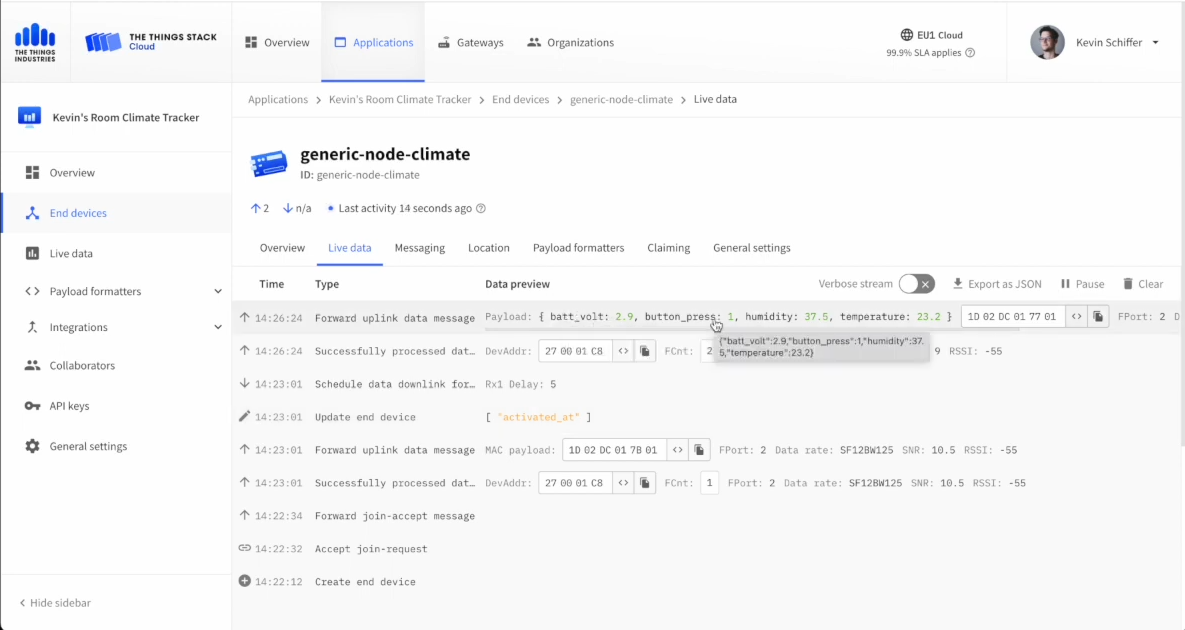1185x630 pixels.
Task: Click help icon next to Last activity
Action: 481,209
